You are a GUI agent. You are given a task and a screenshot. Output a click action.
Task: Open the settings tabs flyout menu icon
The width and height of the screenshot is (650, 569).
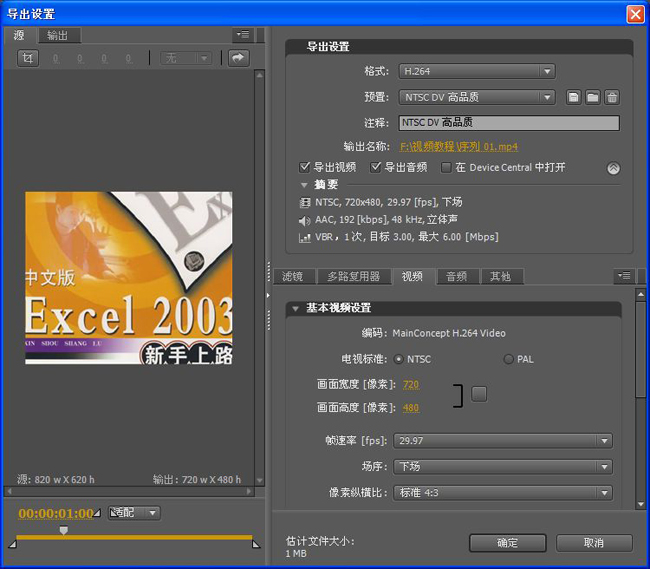(624, 276)
